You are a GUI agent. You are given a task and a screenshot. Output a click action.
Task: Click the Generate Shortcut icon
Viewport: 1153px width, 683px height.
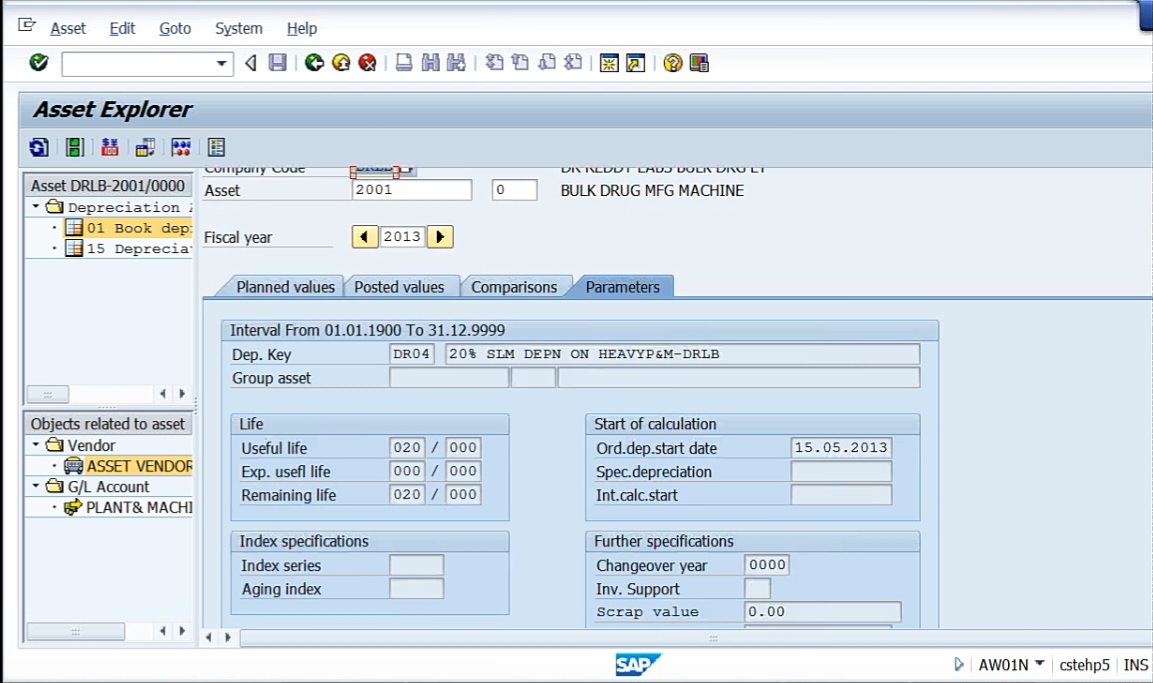635,63
